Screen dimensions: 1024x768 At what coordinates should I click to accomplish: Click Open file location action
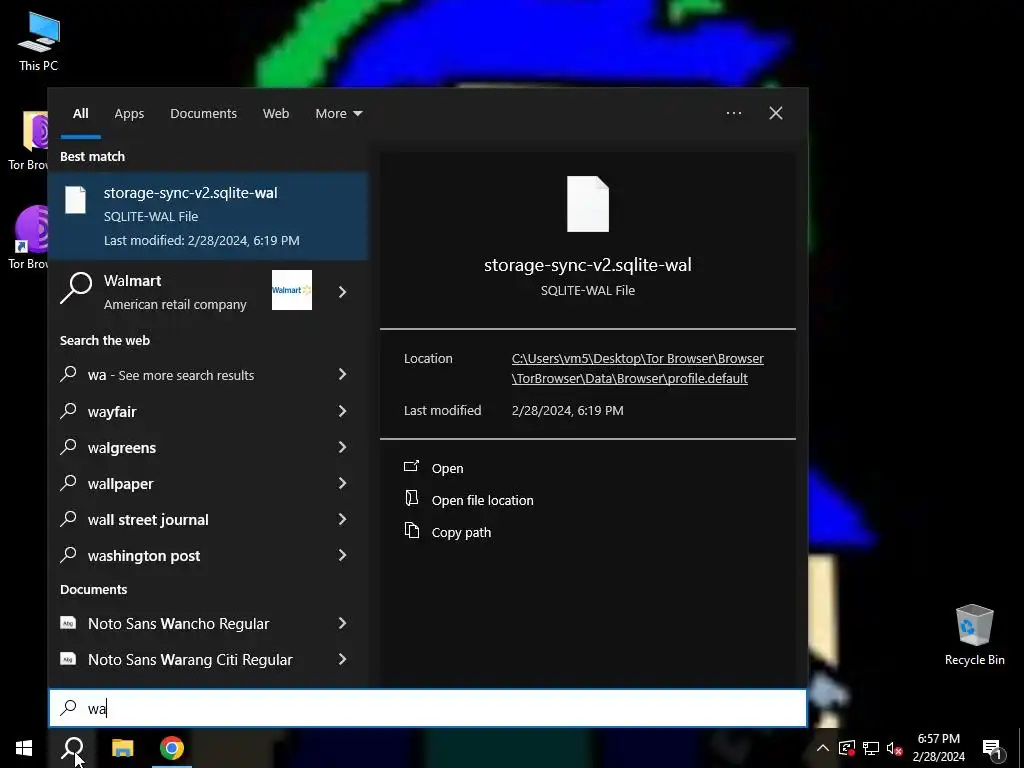tap(483, 500)
